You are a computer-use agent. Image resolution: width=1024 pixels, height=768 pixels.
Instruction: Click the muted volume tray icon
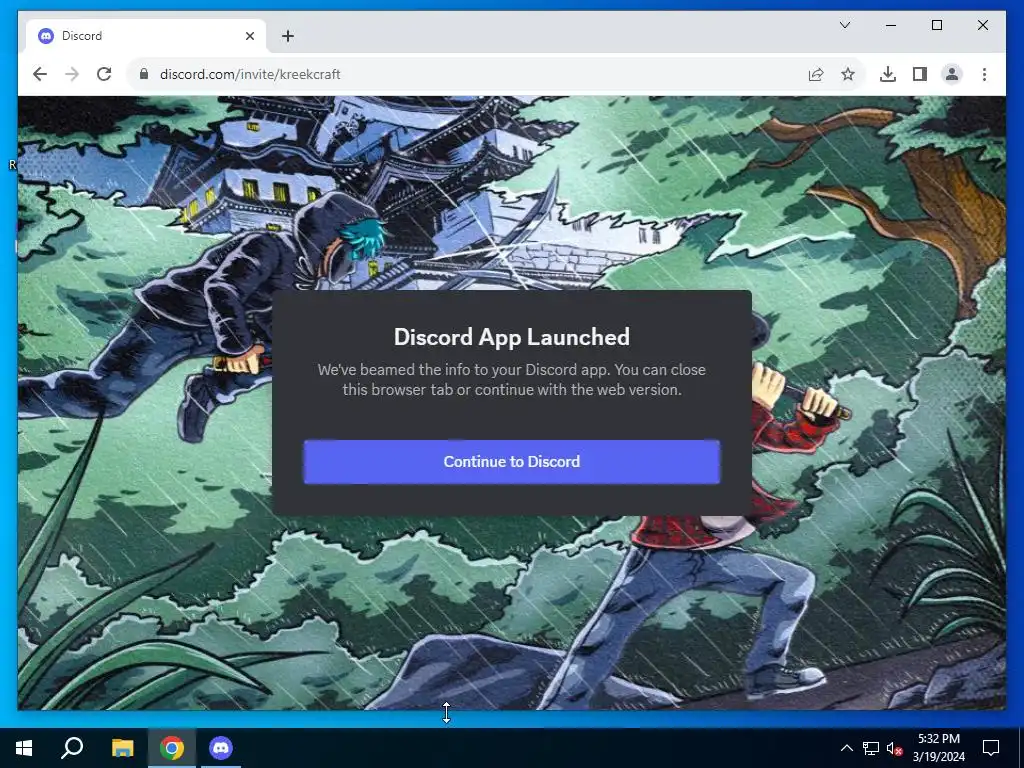[x=894, y=748]
